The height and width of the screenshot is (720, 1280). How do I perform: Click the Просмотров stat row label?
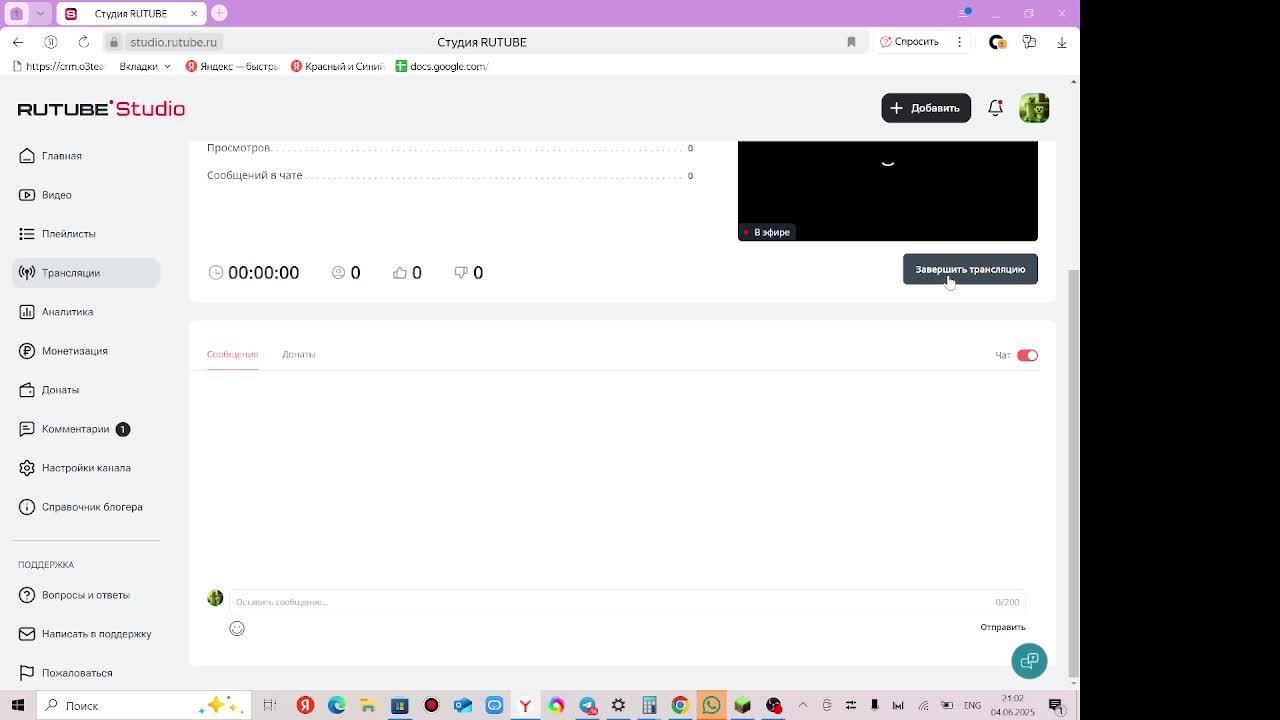239,148
